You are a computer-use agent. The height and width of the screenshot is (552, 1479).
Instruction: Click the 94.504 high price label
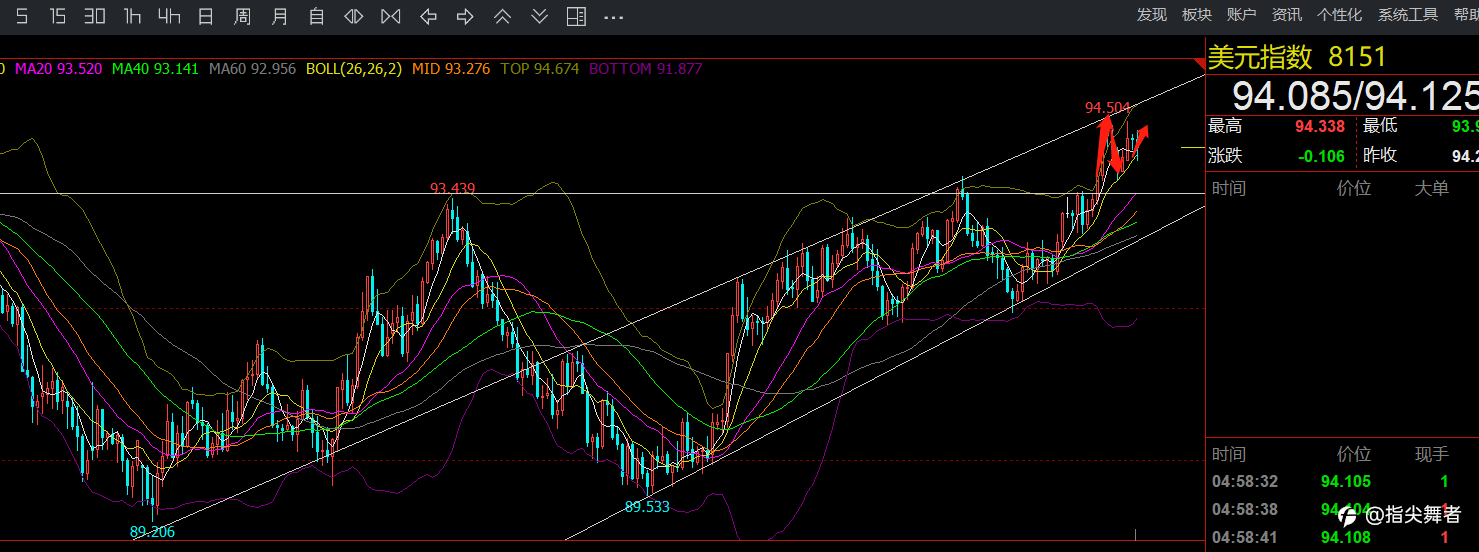[1108, 107]
